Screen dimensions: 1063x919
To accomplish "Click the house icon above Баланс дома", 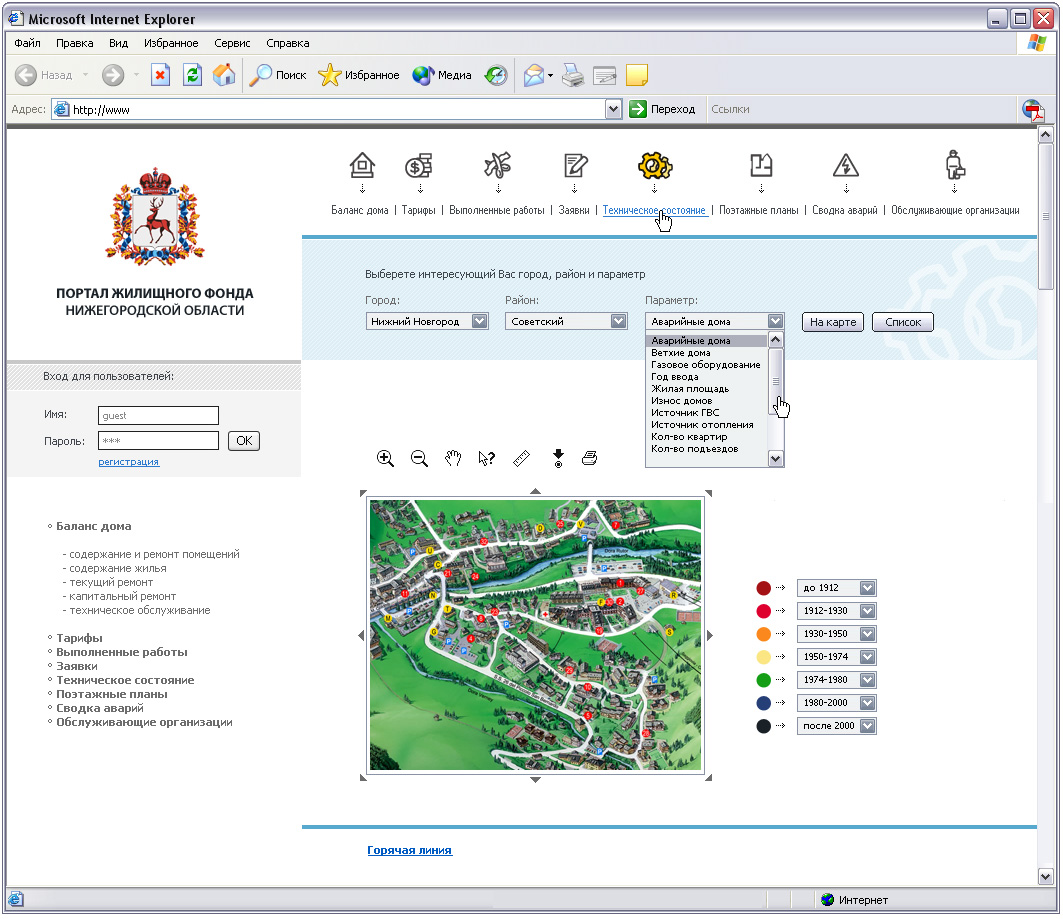I will pyautogui.click(x=362, y=165).
